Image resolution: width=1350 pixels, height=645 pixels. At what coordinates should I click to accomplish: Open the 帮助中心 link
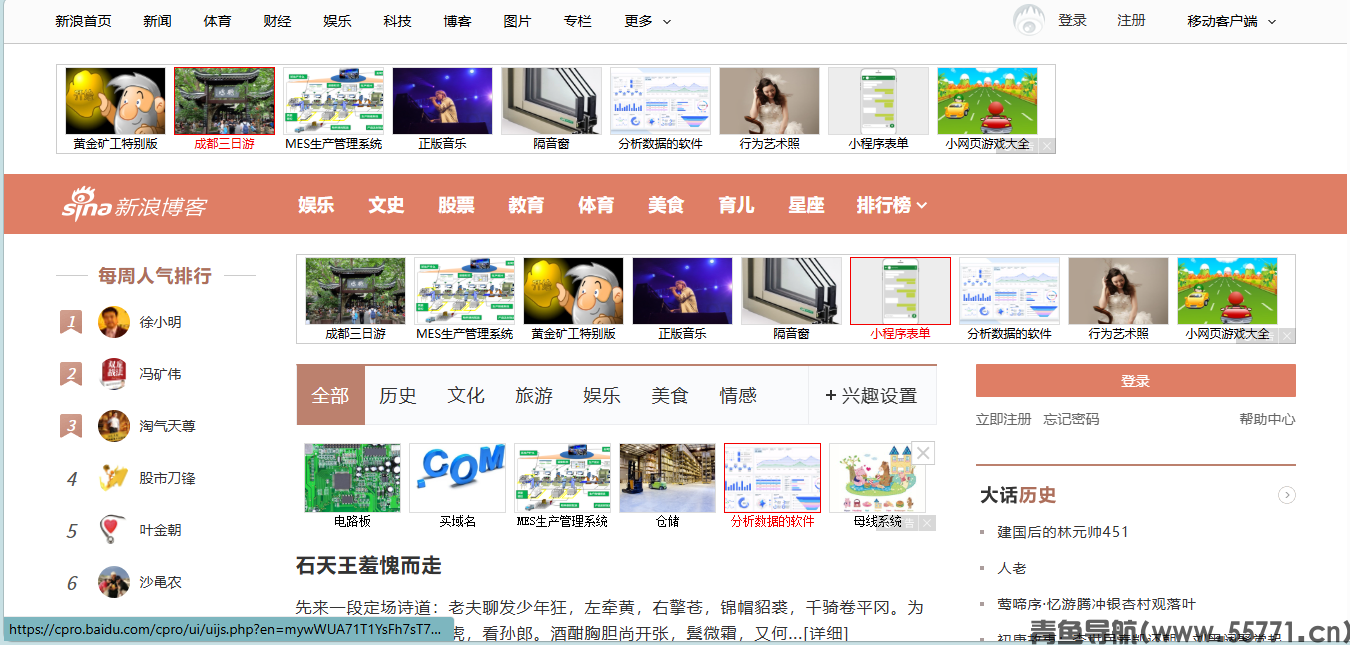coord(1267,419)
